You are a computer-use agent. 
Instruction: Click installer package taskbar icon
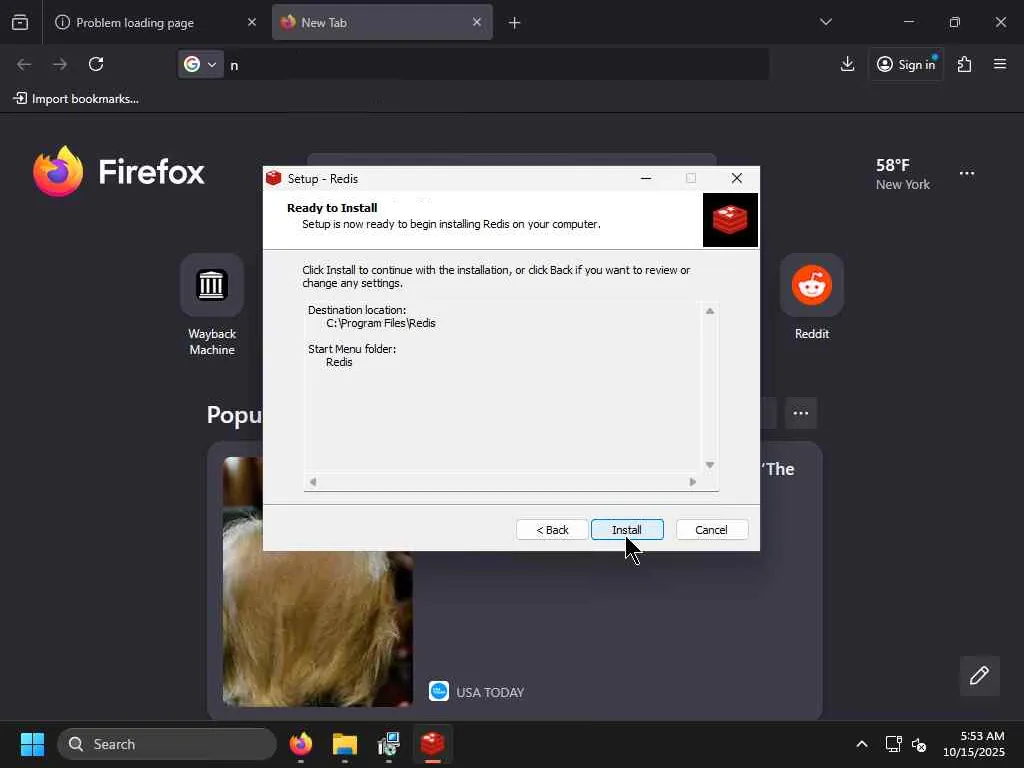pos(389,744)
